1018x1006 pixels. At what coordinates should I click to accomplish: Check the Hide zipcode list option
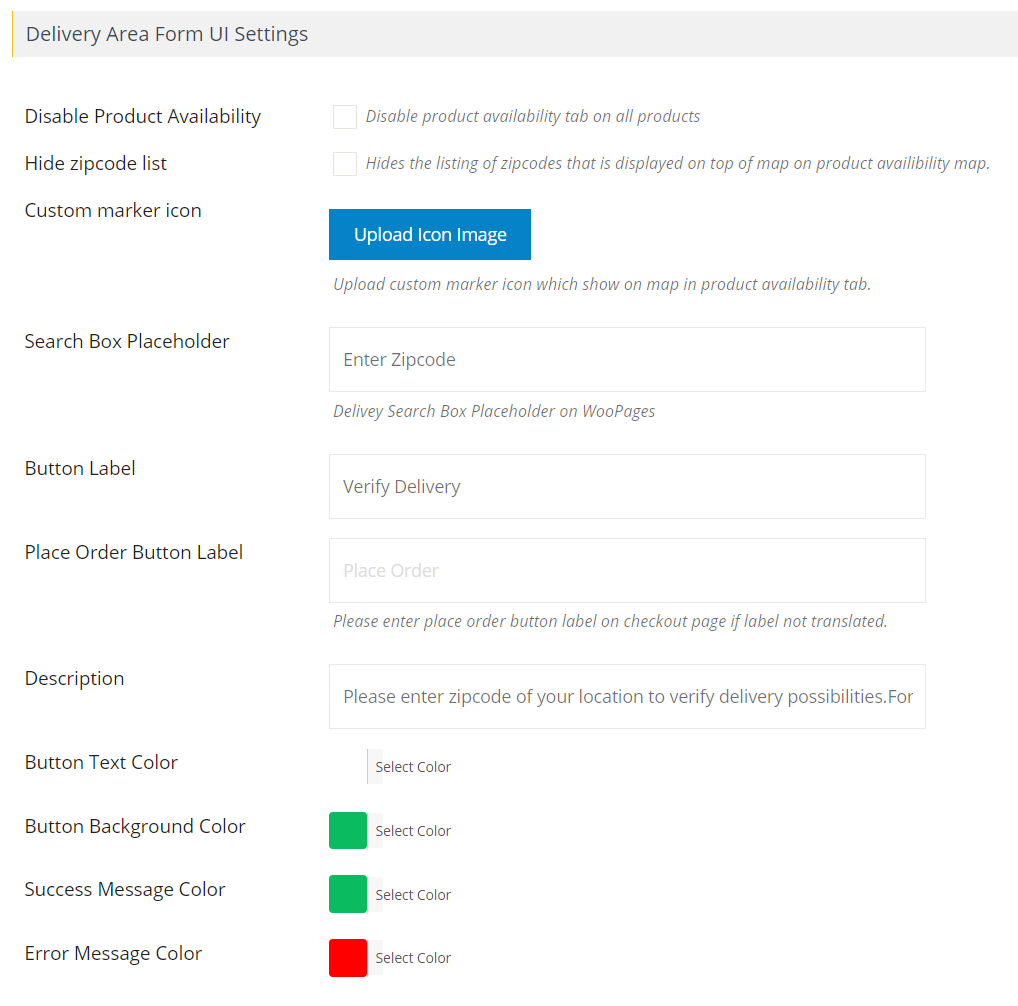click(x=344, y=163)
